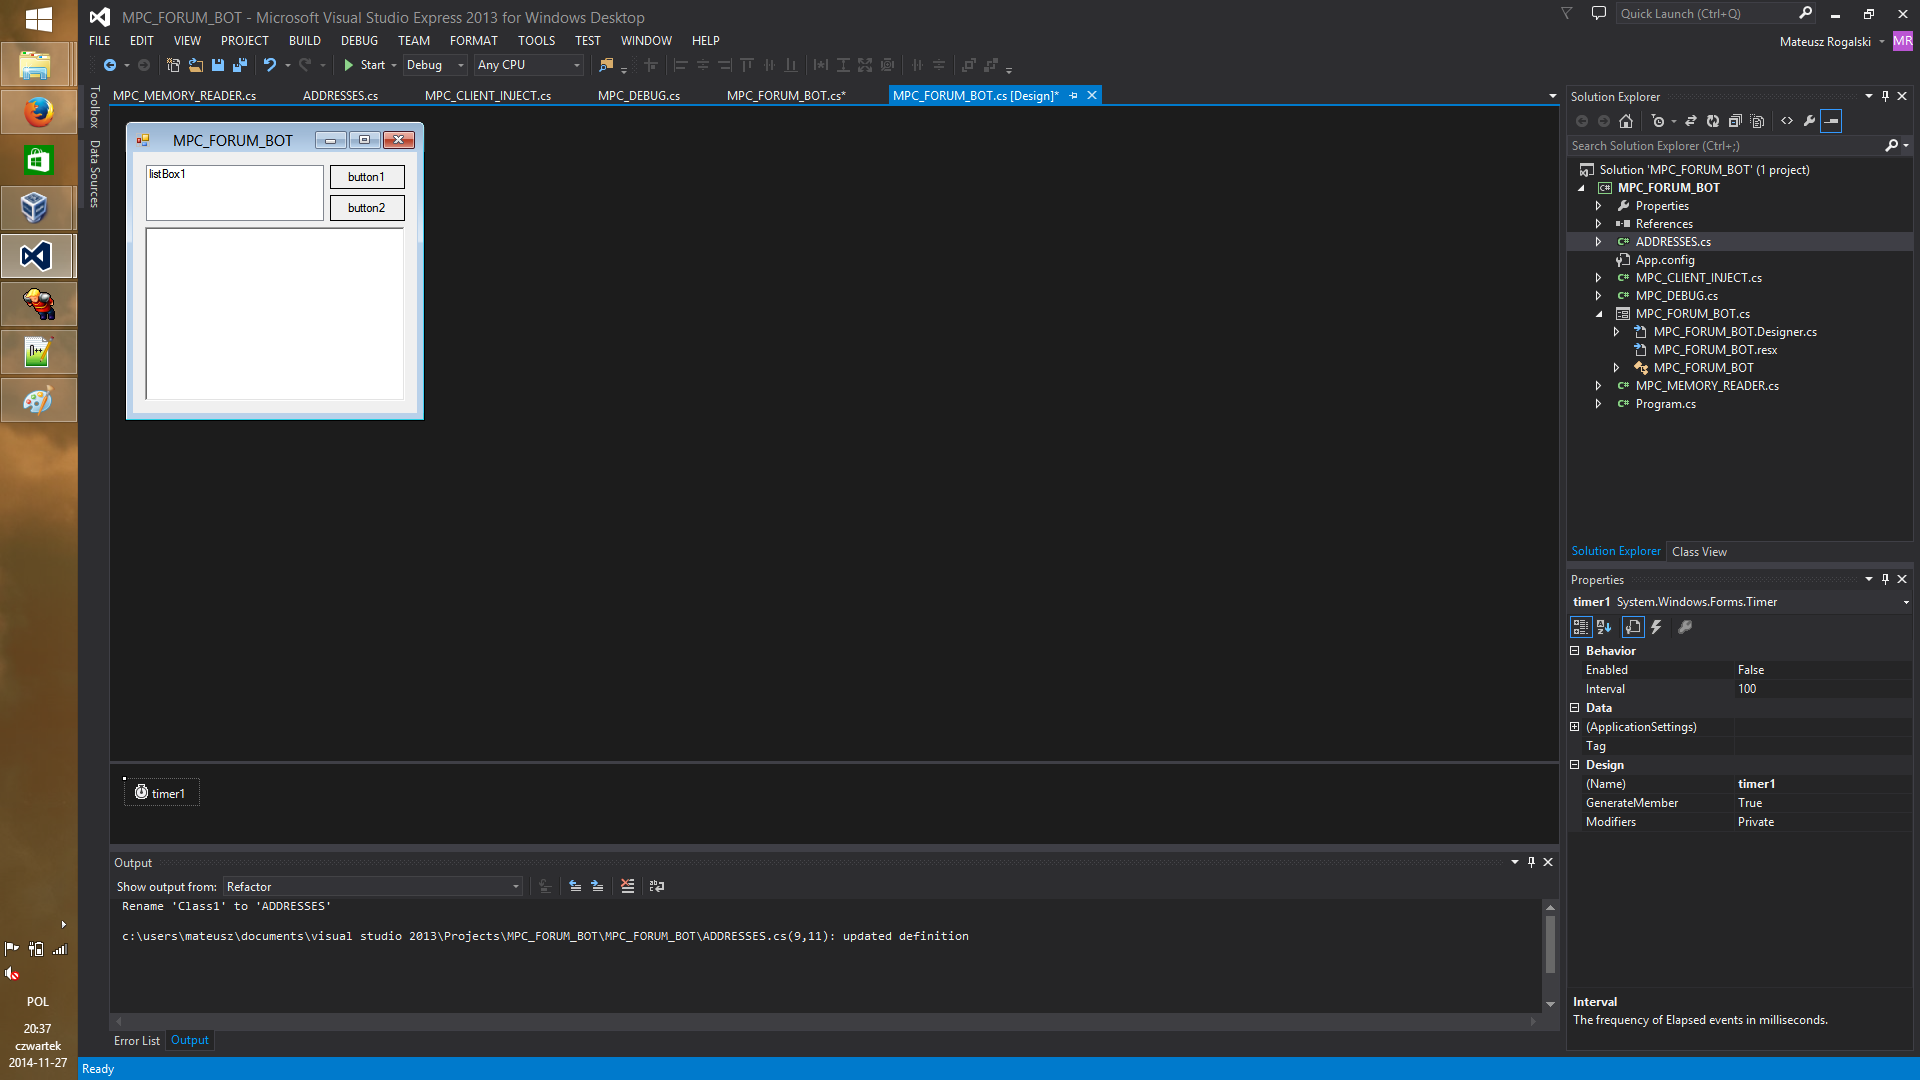Switch Properties grid to Alphabetical view

[x=1604, y=627]
